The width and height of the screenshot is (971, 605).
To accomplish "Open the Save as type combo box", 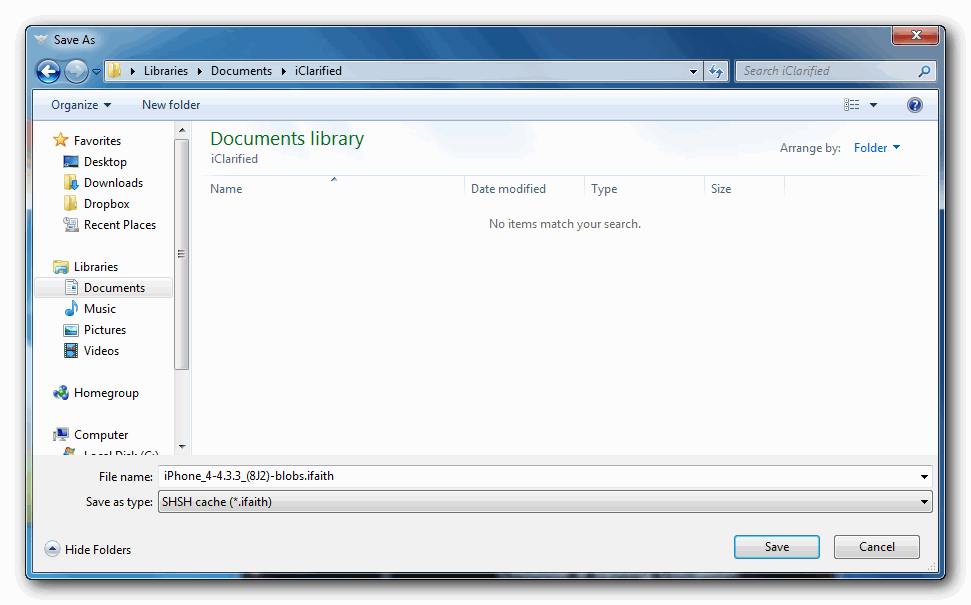I will point(545,502).
